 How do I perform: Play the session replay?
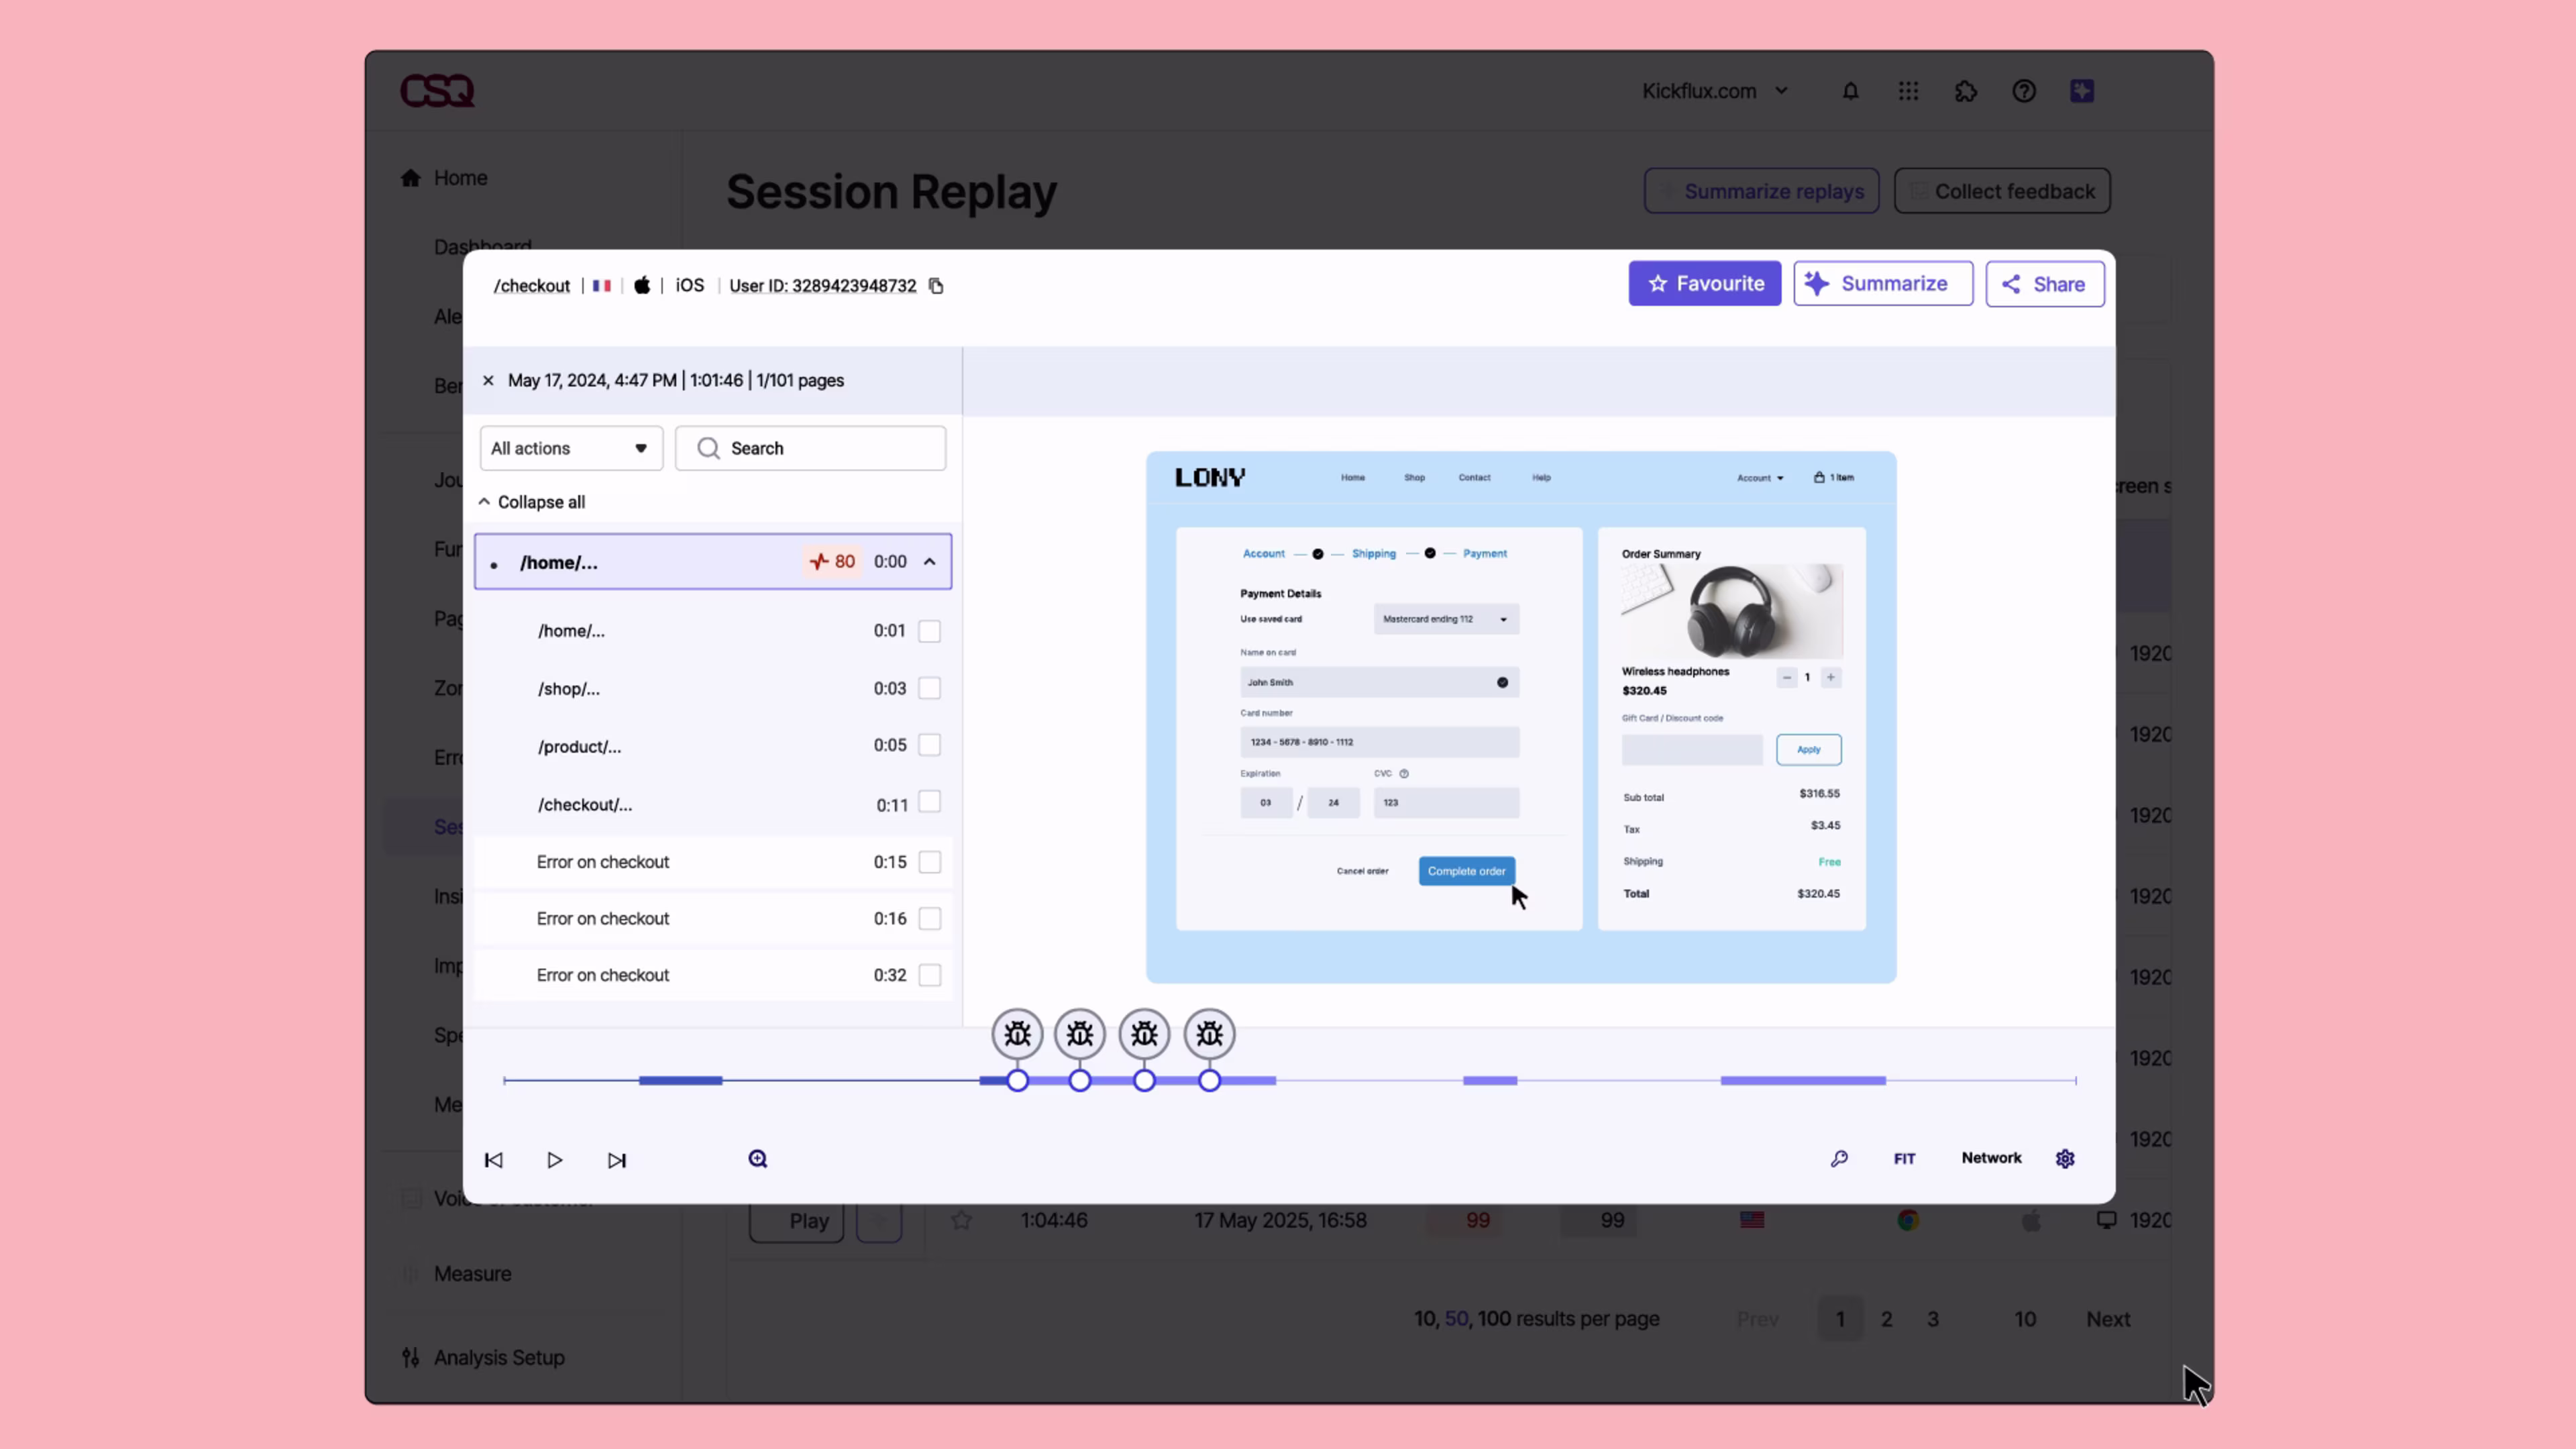click(555, 1160)
